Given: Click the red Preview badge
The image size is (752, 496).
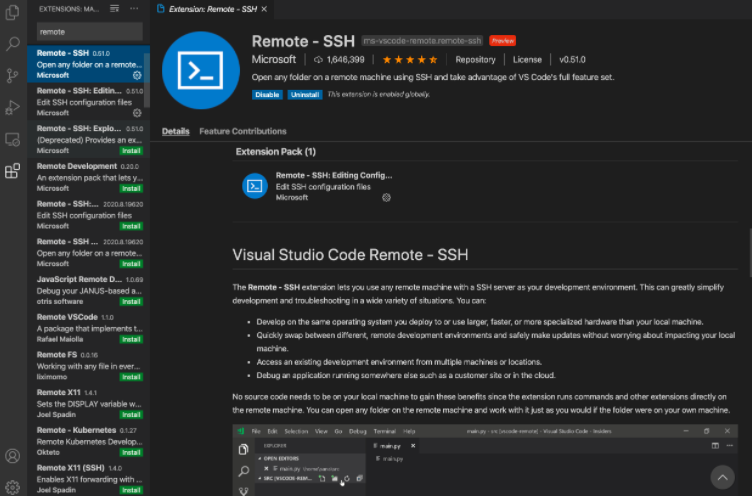Looking at the screenshot, I should coord(502,41).
